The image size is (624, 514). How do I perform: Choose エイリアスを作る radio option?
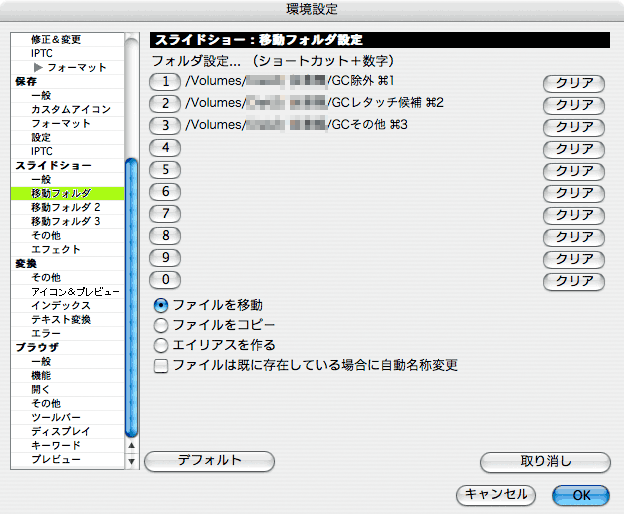click(161, 345)
